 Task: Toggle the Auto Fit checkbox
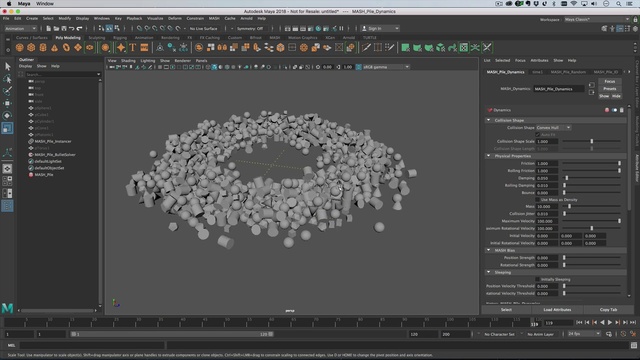538,134
